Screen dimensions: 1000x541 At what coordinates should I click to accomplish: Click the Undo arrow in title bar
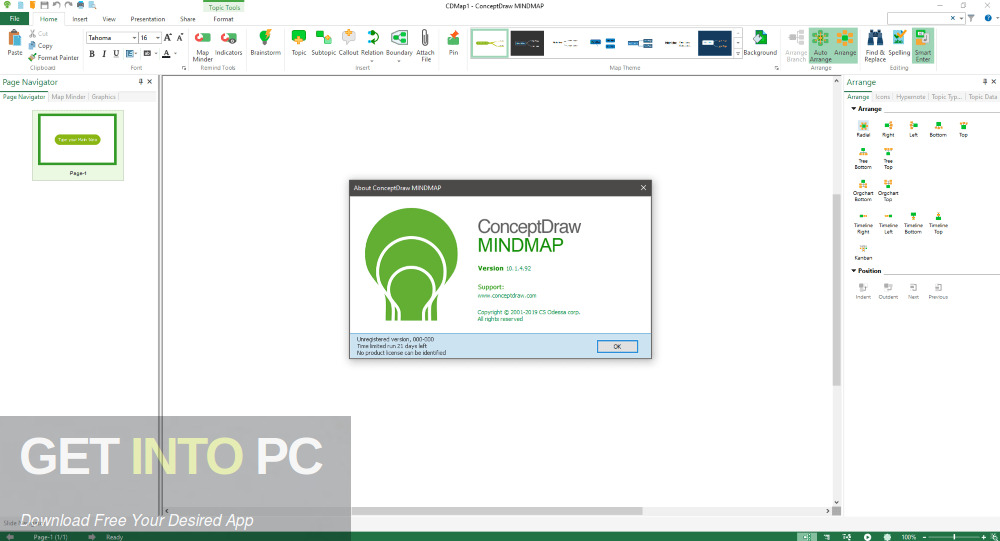[x=56, y=5]
